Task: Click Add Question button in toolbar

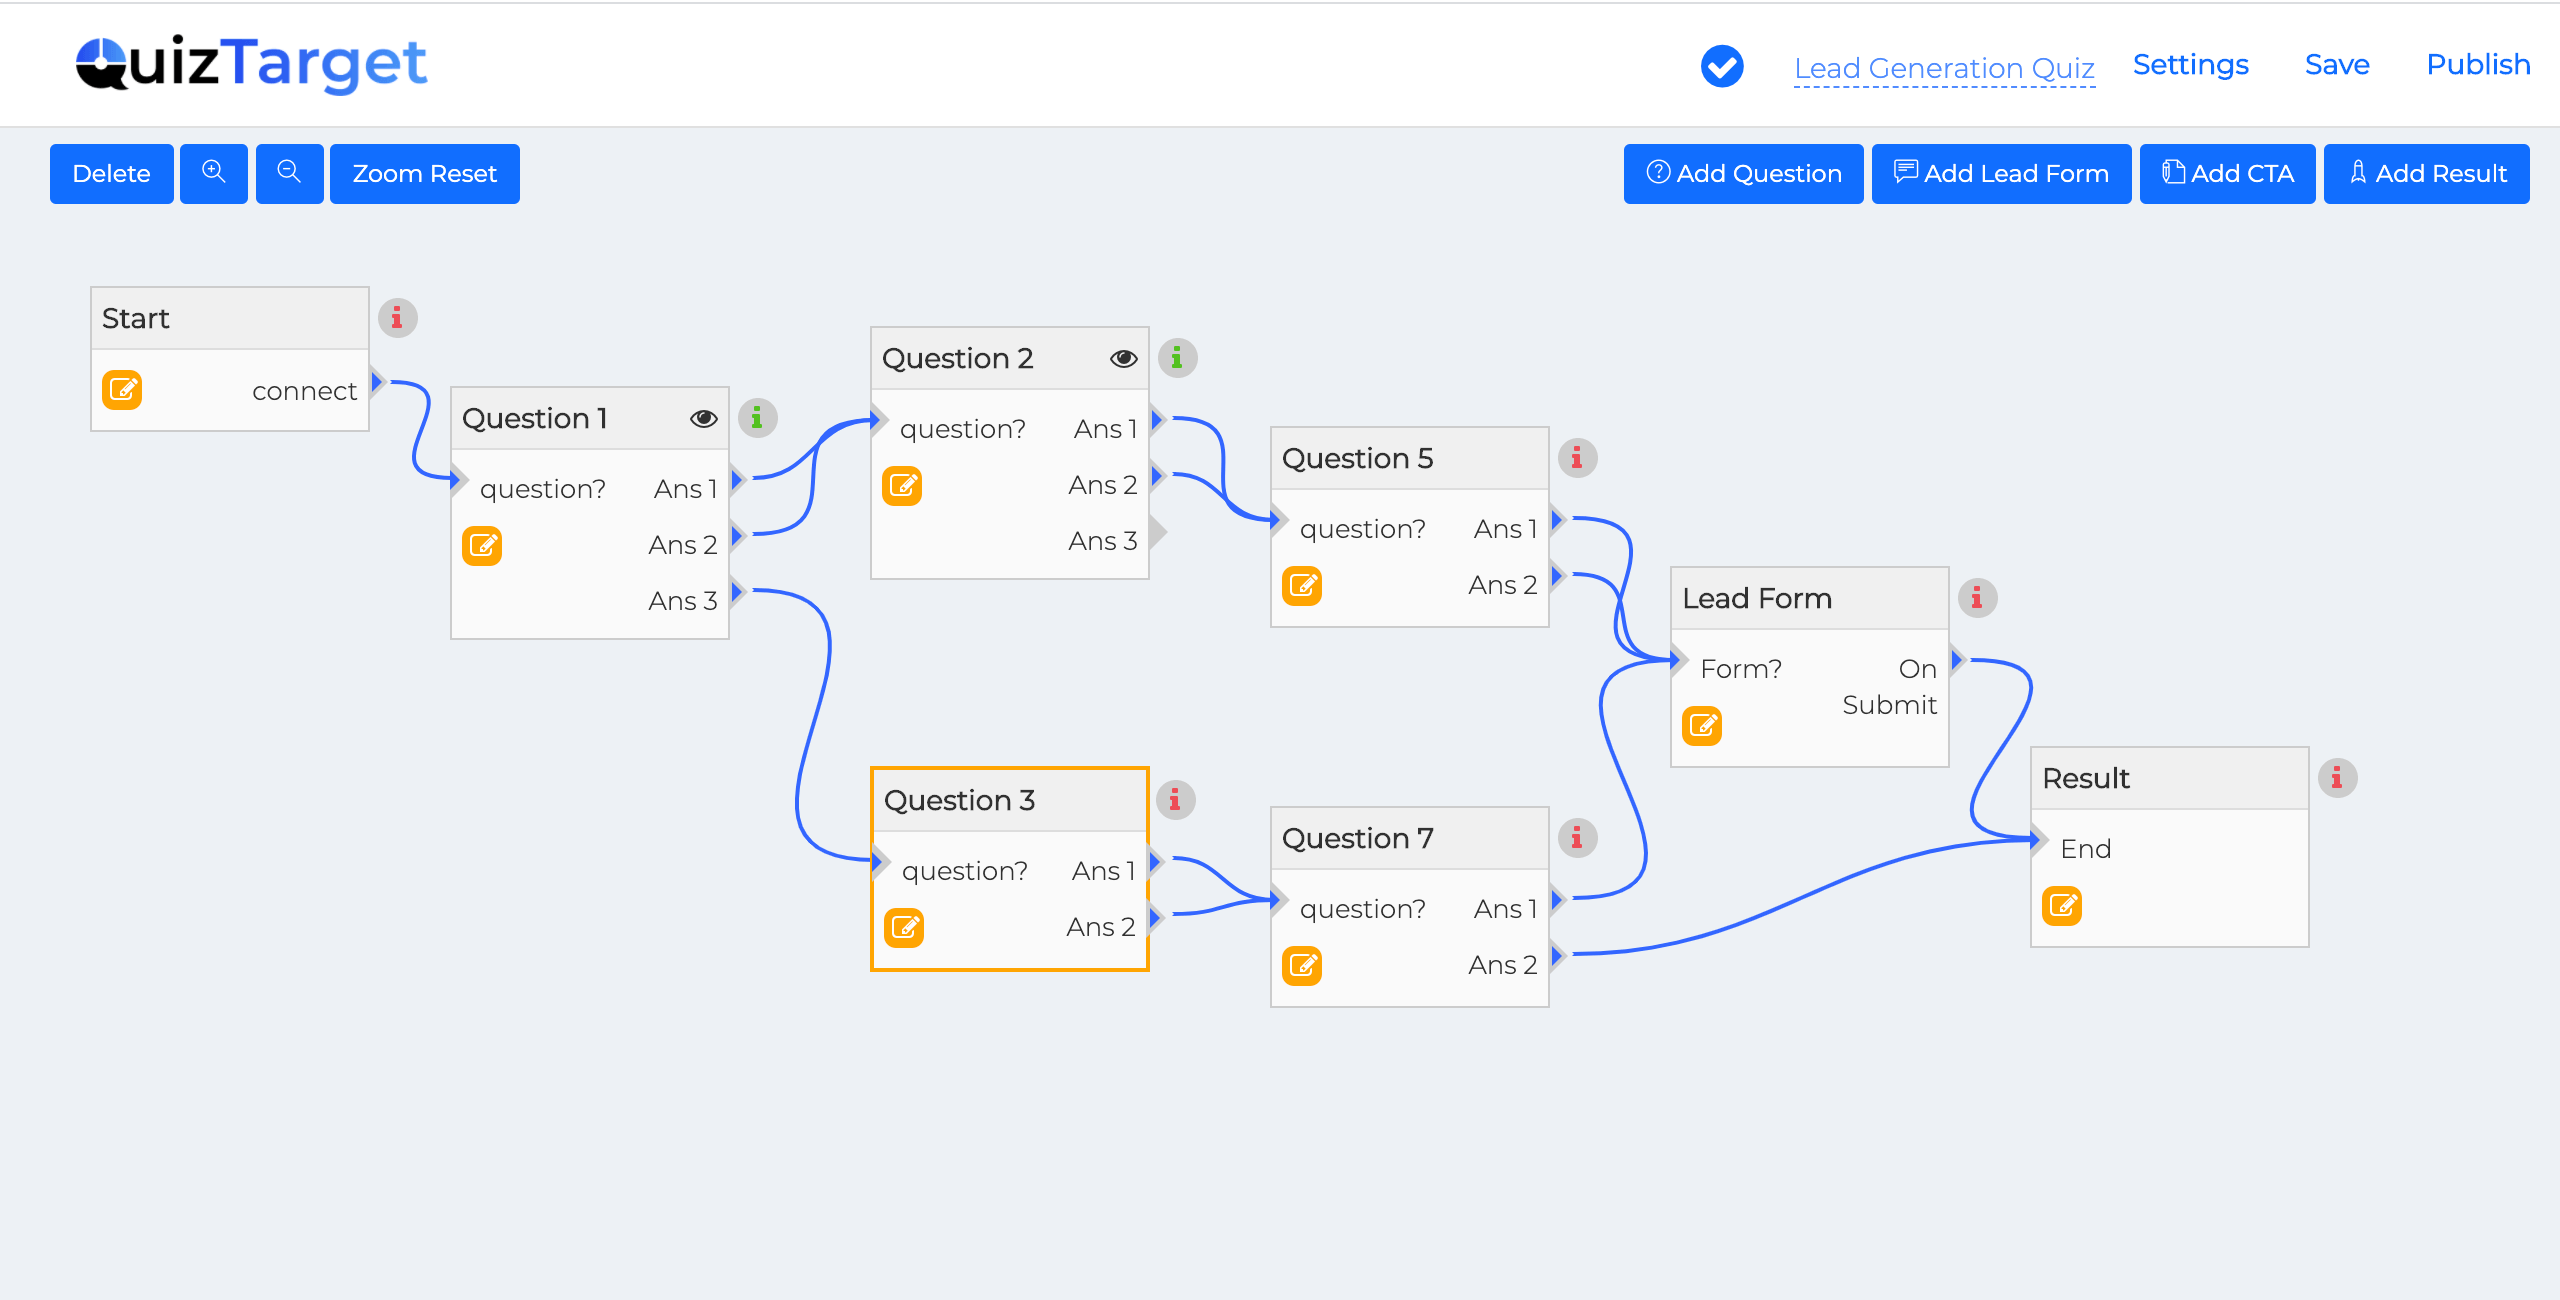Action: [x=1744, y=172]
